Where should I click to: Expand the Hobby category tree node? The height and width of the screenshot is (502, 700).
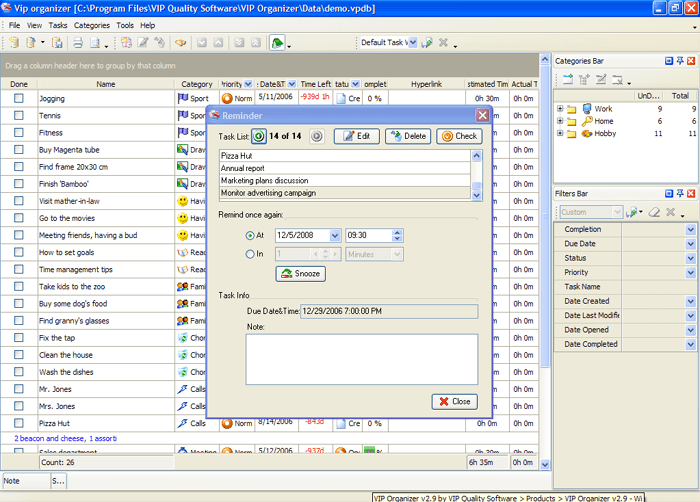click(560, 134)
